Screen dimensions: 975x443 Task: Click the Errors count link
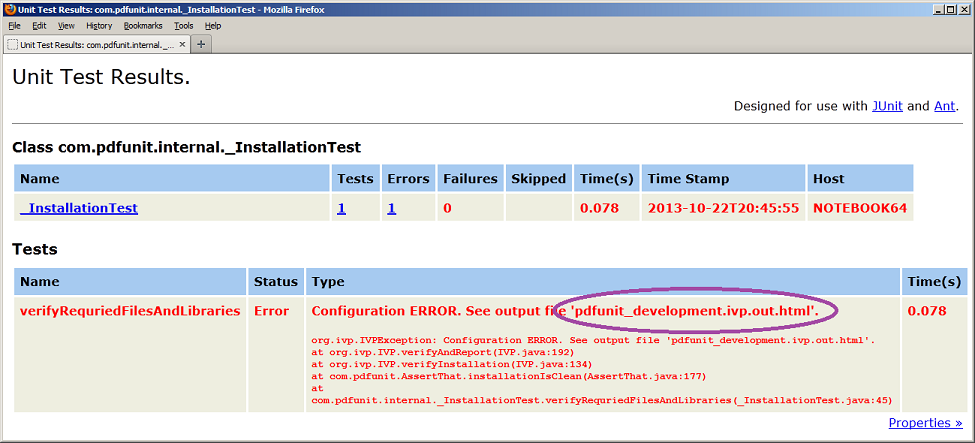392,208
